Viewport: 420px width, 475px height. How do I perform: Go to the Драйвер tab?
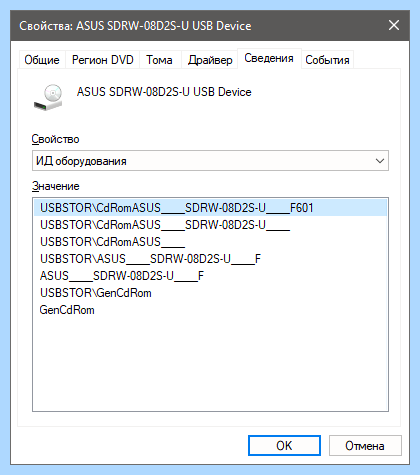[210, 60]
